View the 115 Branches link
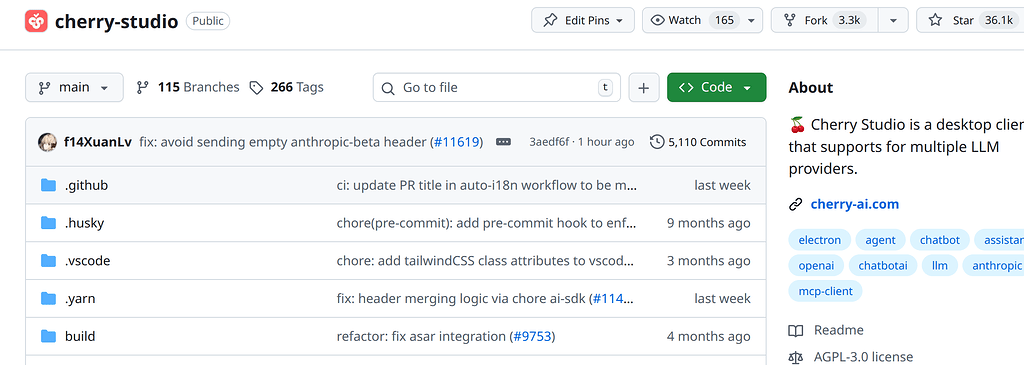This screenshot has width=1024, height=365. tap(187, 87)
